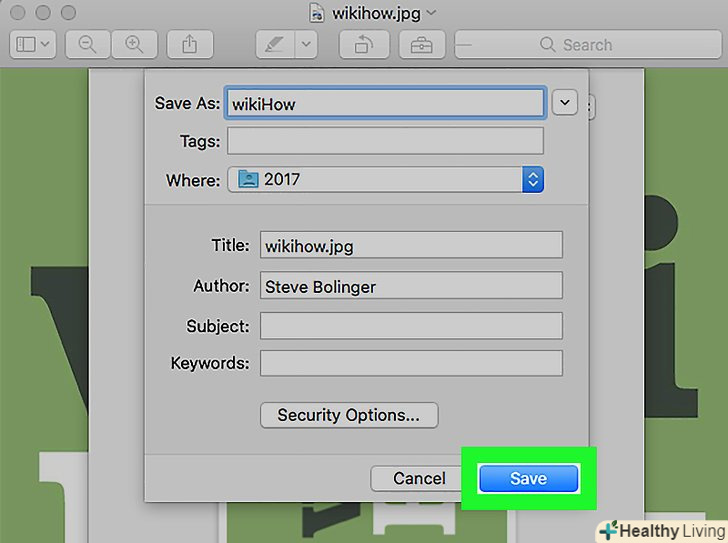Focus the Author field with Steve Bolinger
This screenshot has height=543, width=728.
point(411,286)
